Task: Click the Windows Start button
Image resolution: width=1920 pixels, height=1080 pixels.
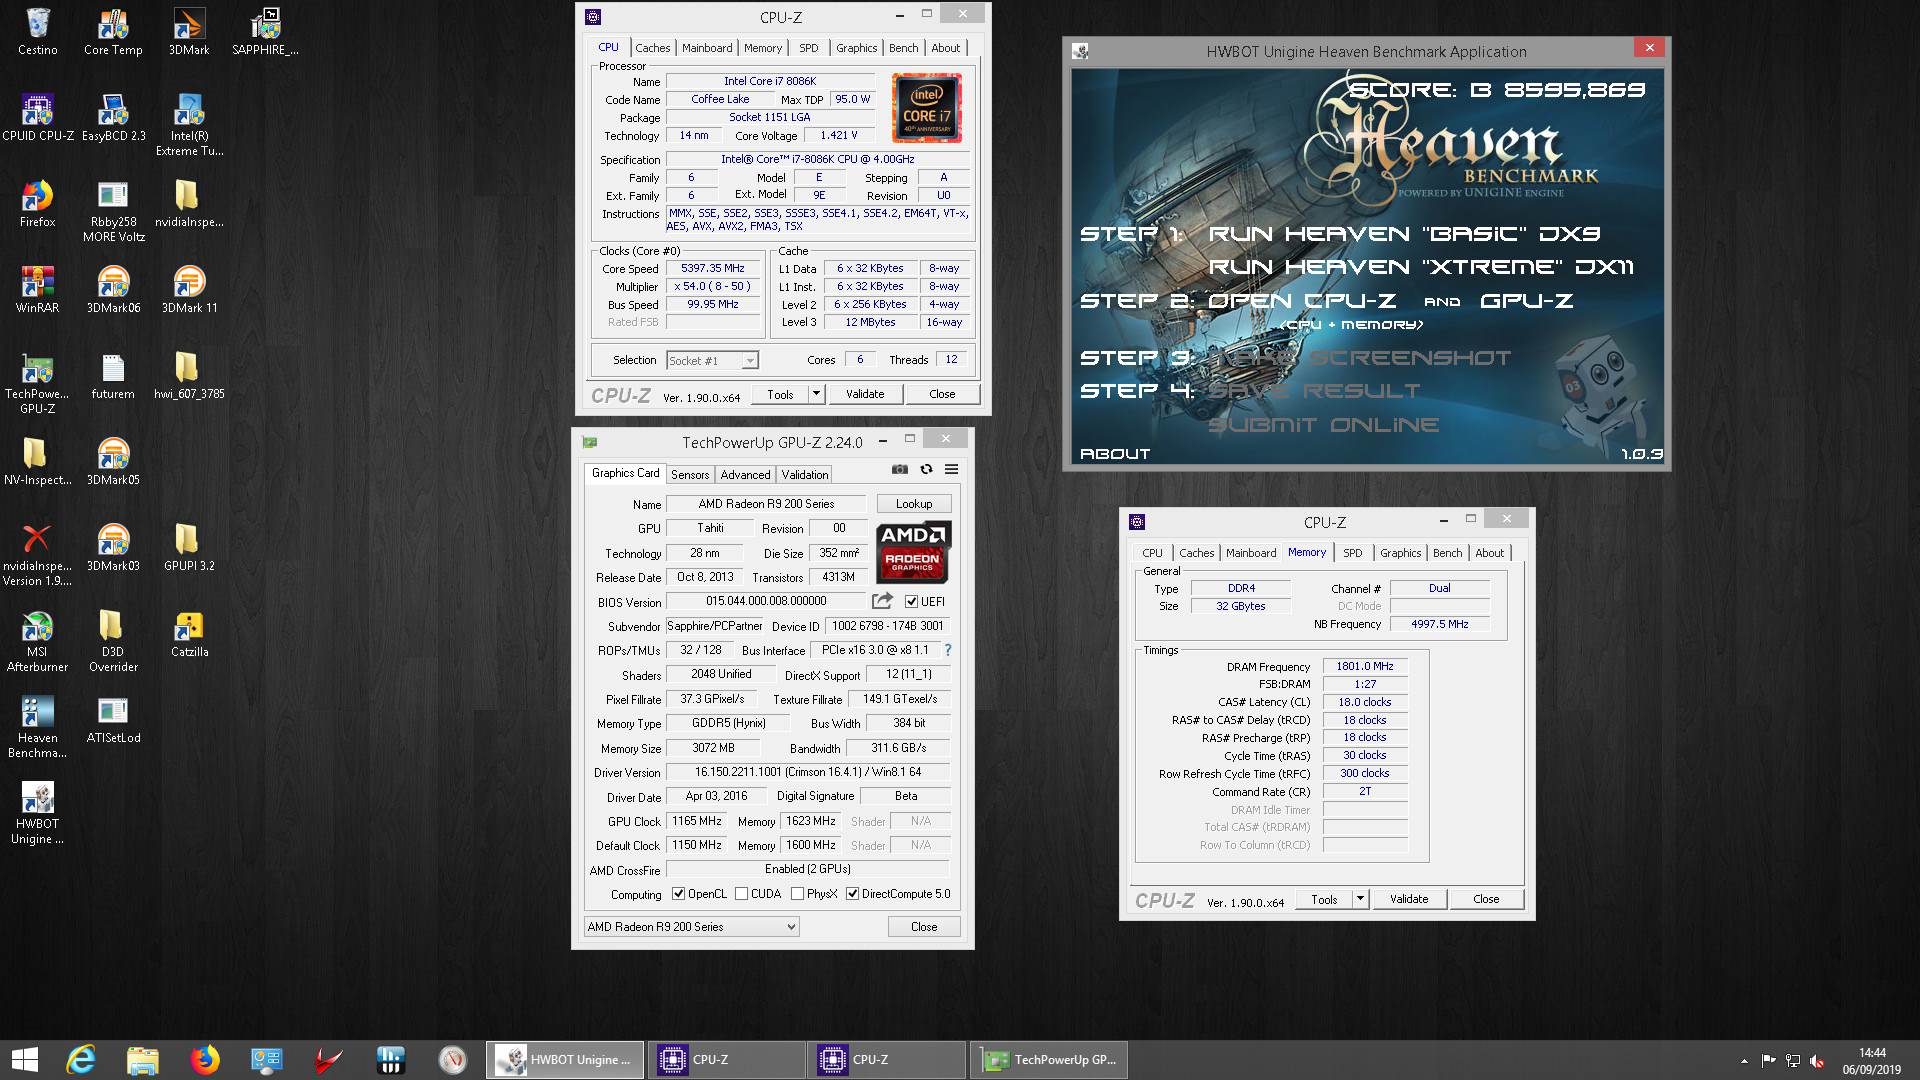Action: (x=25, y=1059)
